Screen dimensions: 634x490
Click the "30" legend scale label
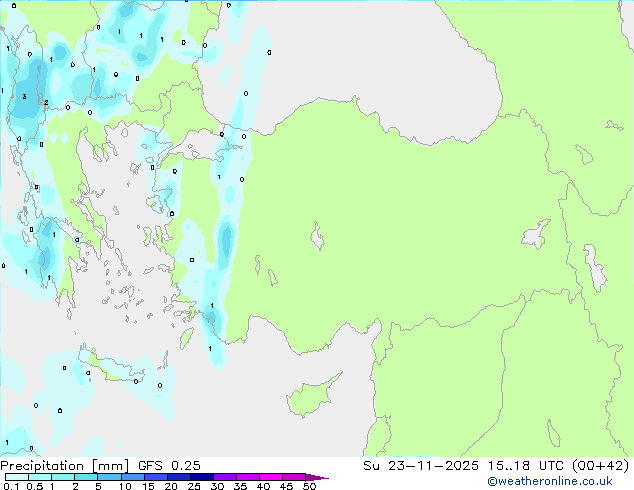click(x=217, y=486)
